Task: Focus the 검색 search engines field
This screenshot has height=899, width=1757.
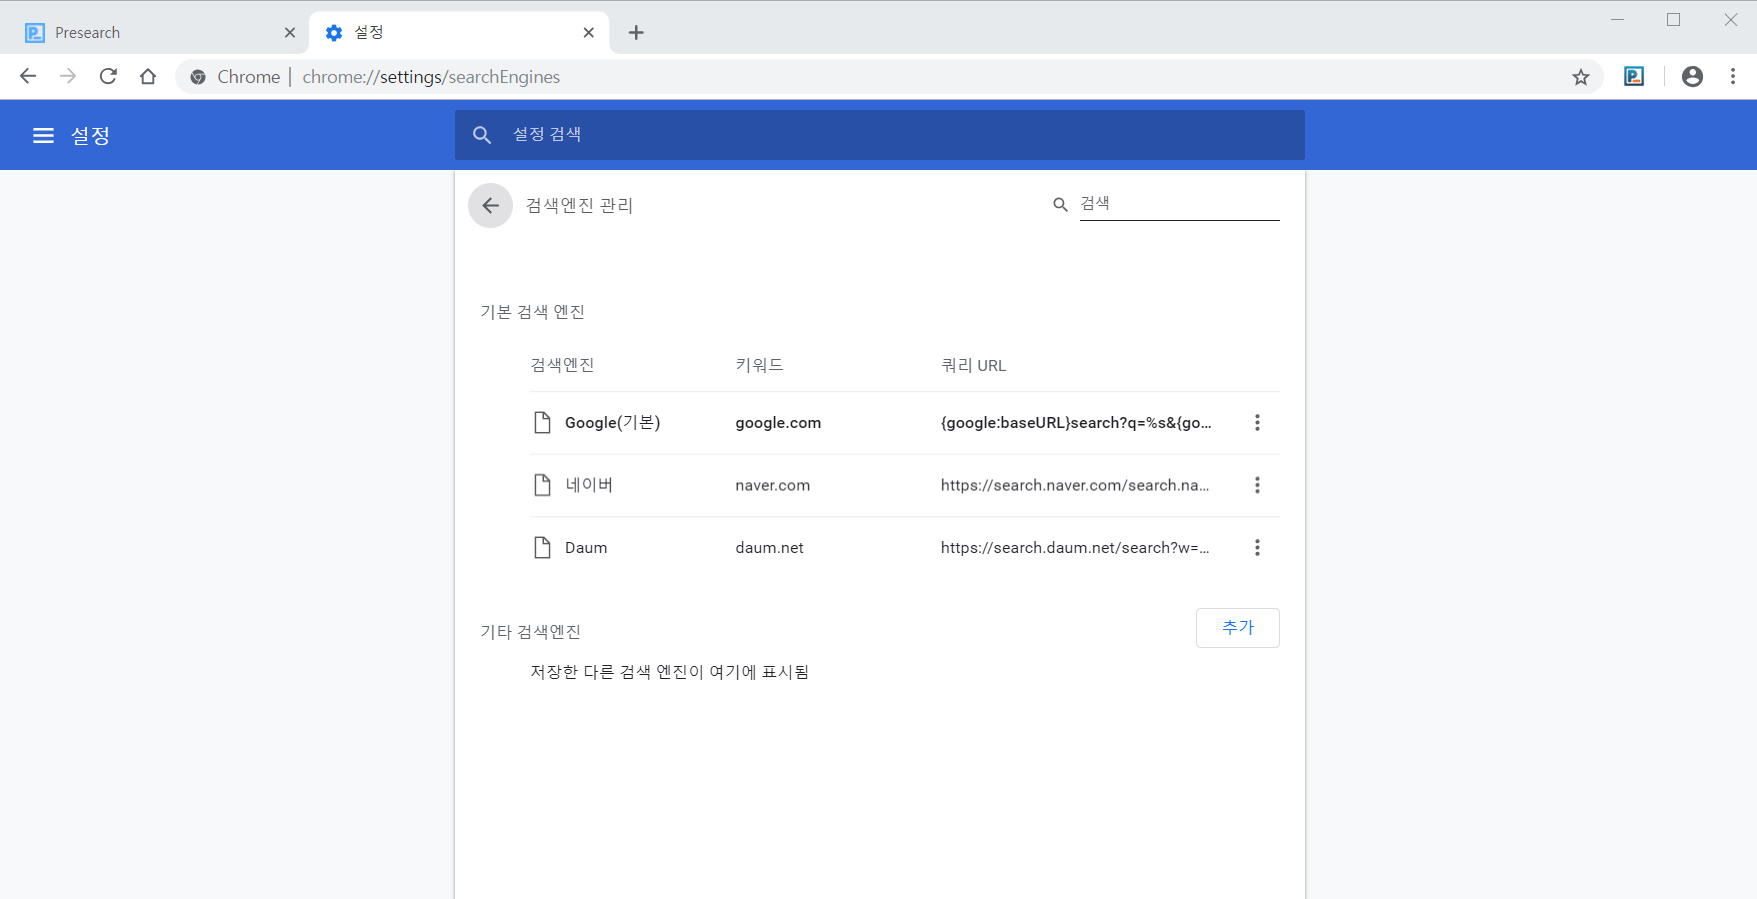Action: click(x=1180, y=204)
